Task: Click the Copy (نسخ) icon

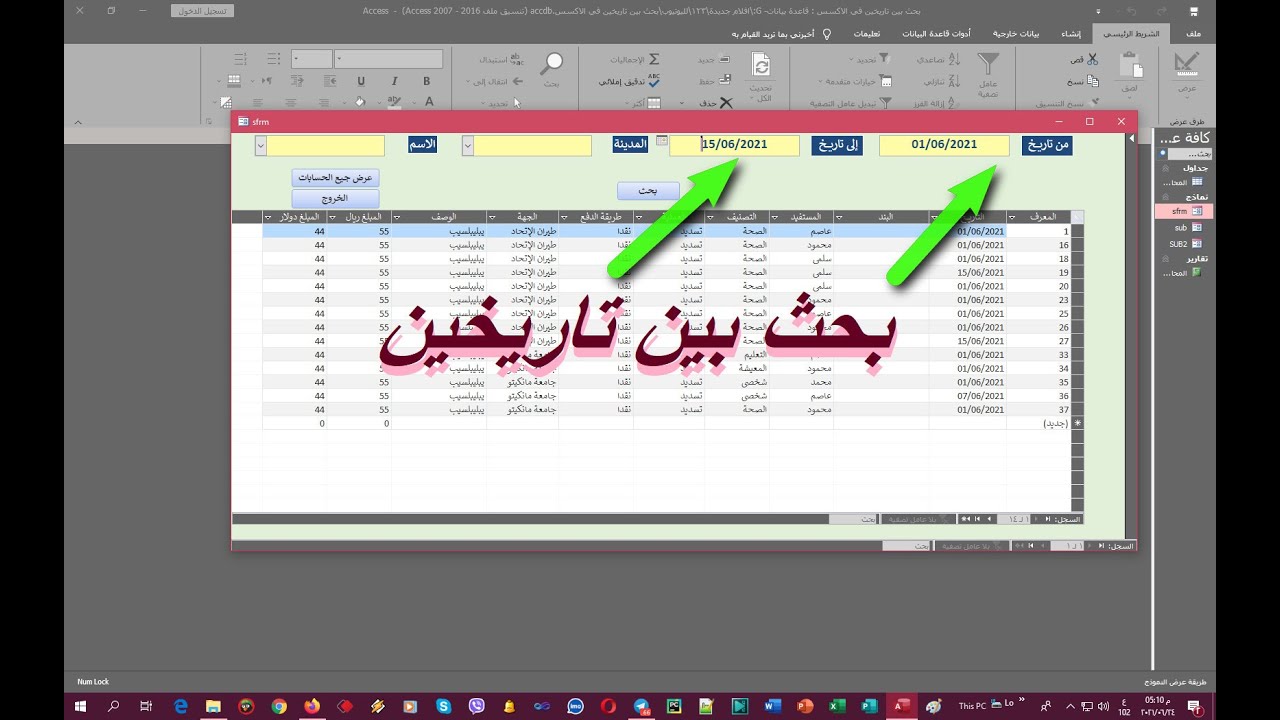Action: (x=1092, y=81)
